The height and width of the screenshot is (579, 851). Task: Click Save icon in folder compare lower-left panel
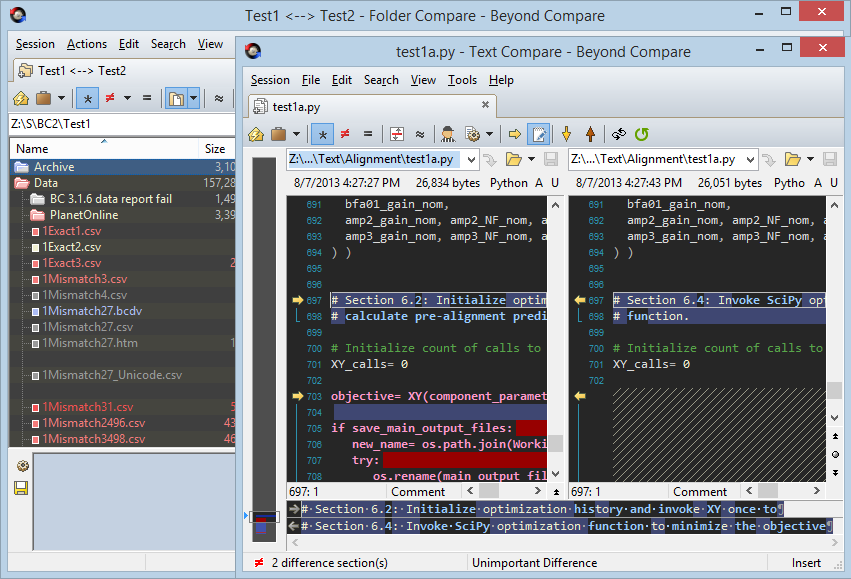[20, 488]
